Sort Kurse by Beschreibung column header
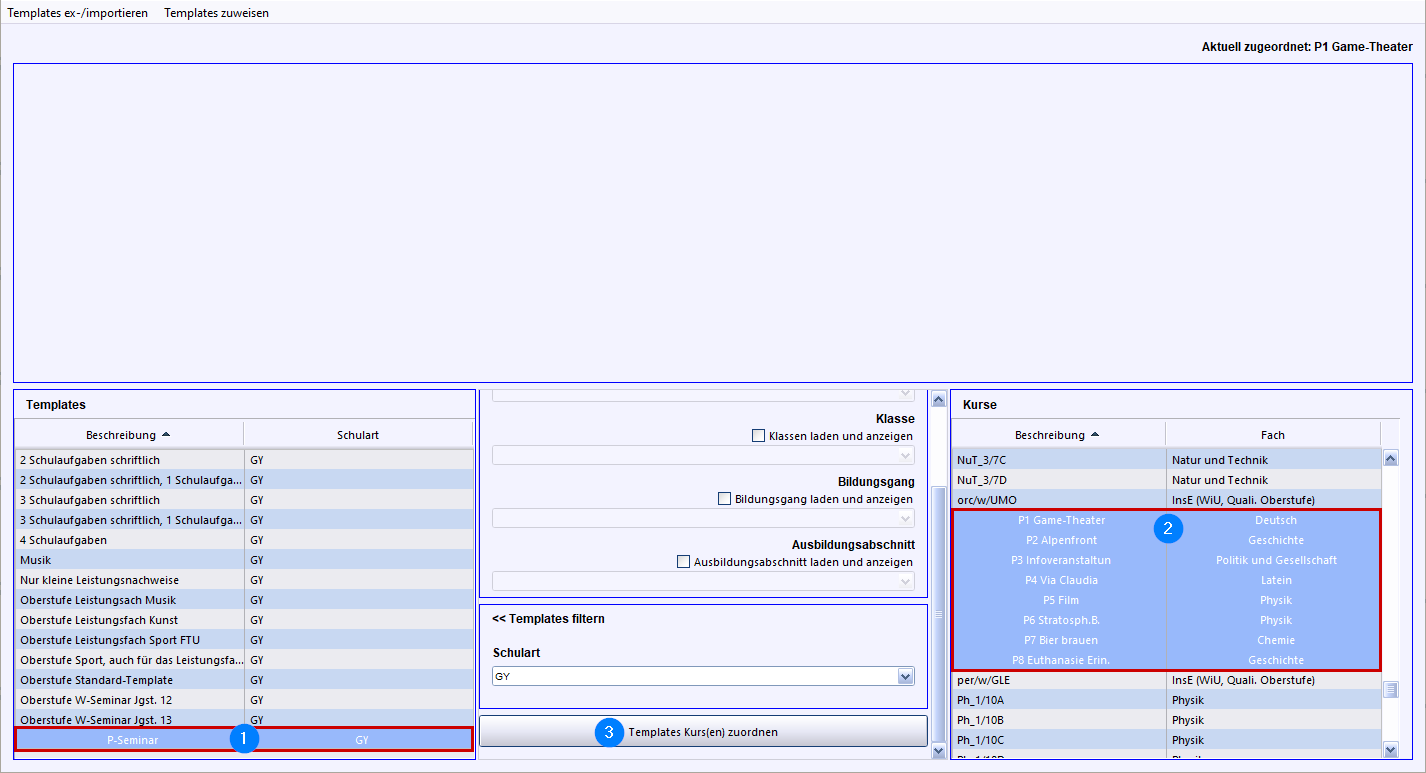The height and width of the screenshot is (773, 1426). point(1058,435)
